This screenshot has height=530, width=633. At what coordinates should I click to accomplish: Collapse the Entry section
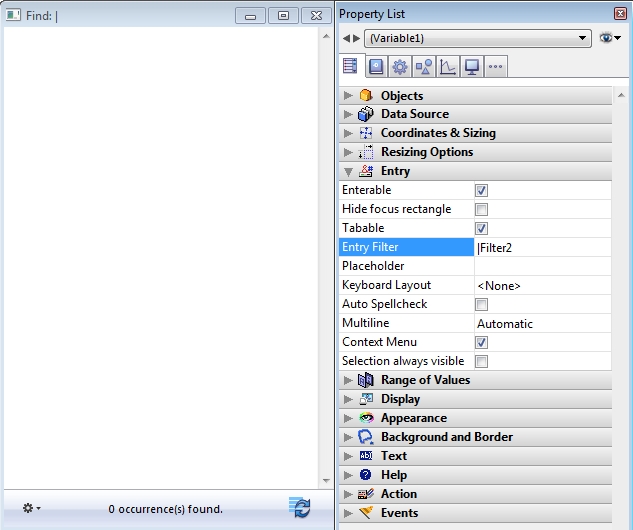coord(348,171)
